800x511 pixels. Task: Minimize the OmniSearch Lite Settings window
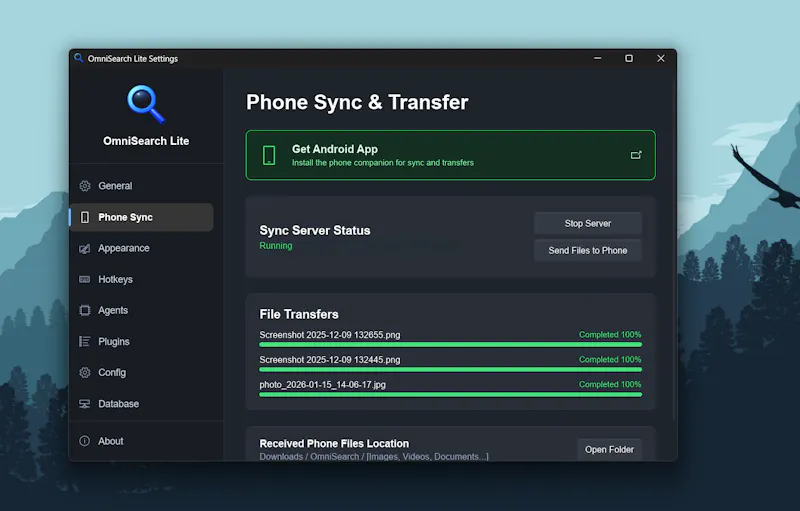coord(597,58)
